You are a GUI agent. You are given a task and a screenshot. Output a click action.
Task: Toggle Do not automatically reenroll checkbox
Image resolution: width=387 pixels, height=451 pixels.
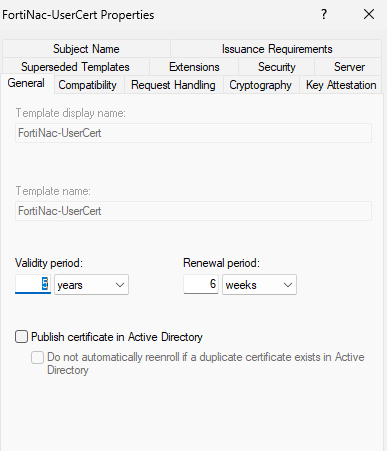pos(37,358)
